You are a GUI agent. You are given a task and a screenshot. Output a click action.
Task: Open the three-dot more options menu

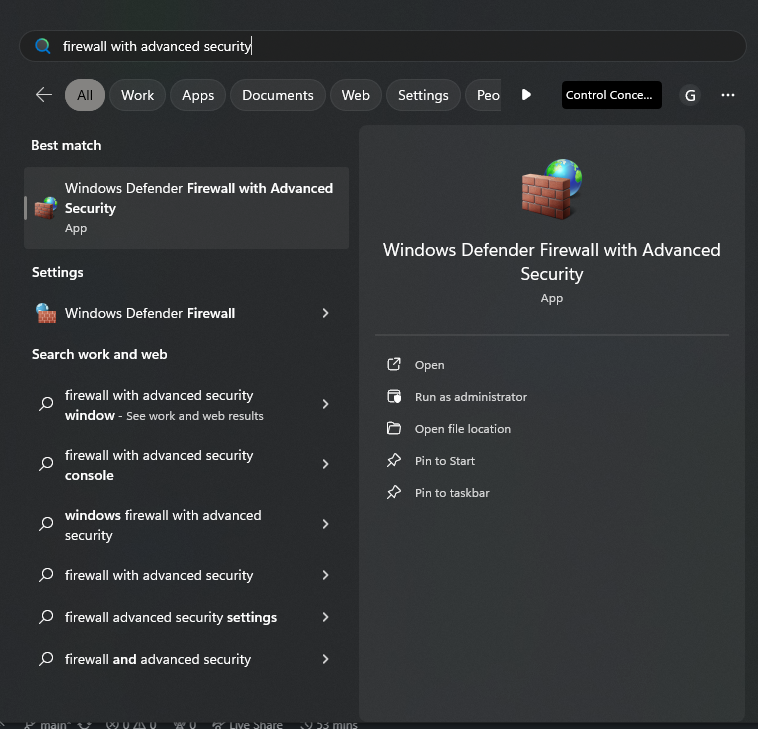[x=728, y=95]
